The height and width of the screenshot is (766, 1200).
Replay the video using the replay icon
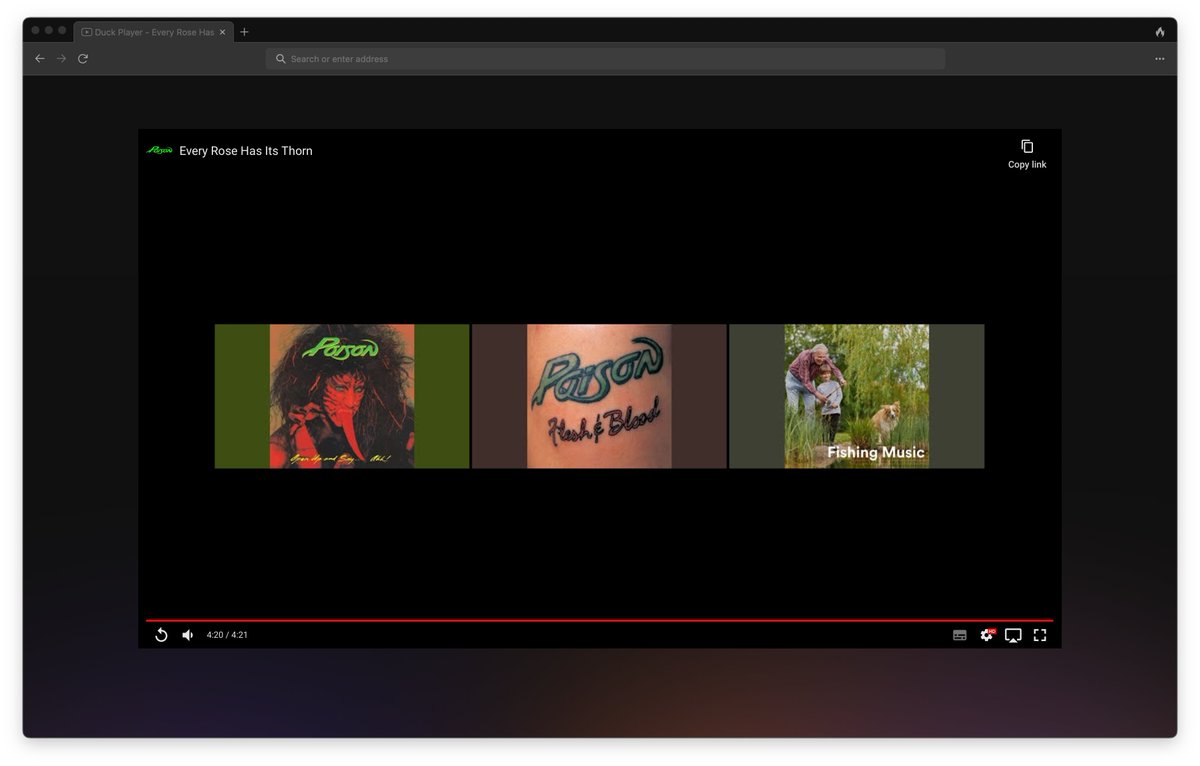tap(161, 635)
